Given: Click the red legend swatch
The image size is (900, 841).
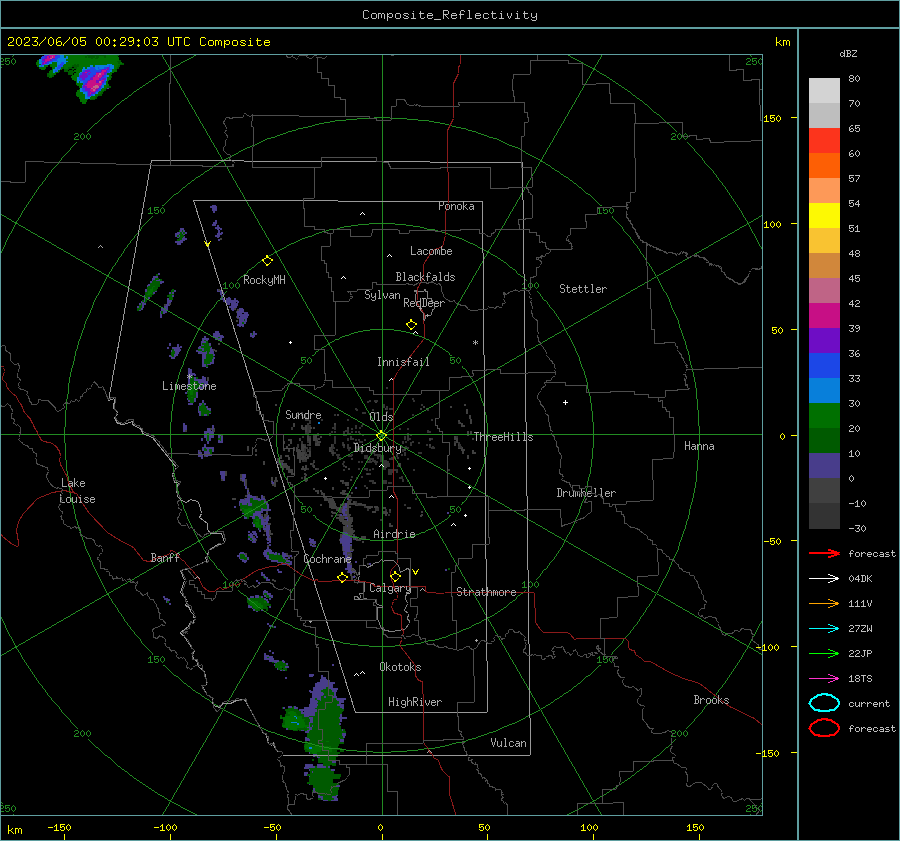Looking at the screenshot, I should tap(824, 141).
